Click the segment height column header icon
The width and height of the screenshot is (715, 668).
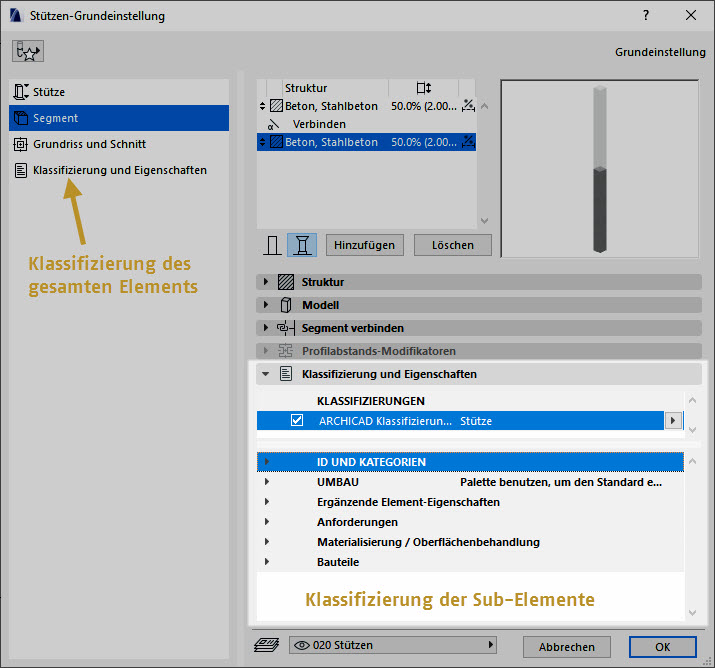click(x=424, y=88)
